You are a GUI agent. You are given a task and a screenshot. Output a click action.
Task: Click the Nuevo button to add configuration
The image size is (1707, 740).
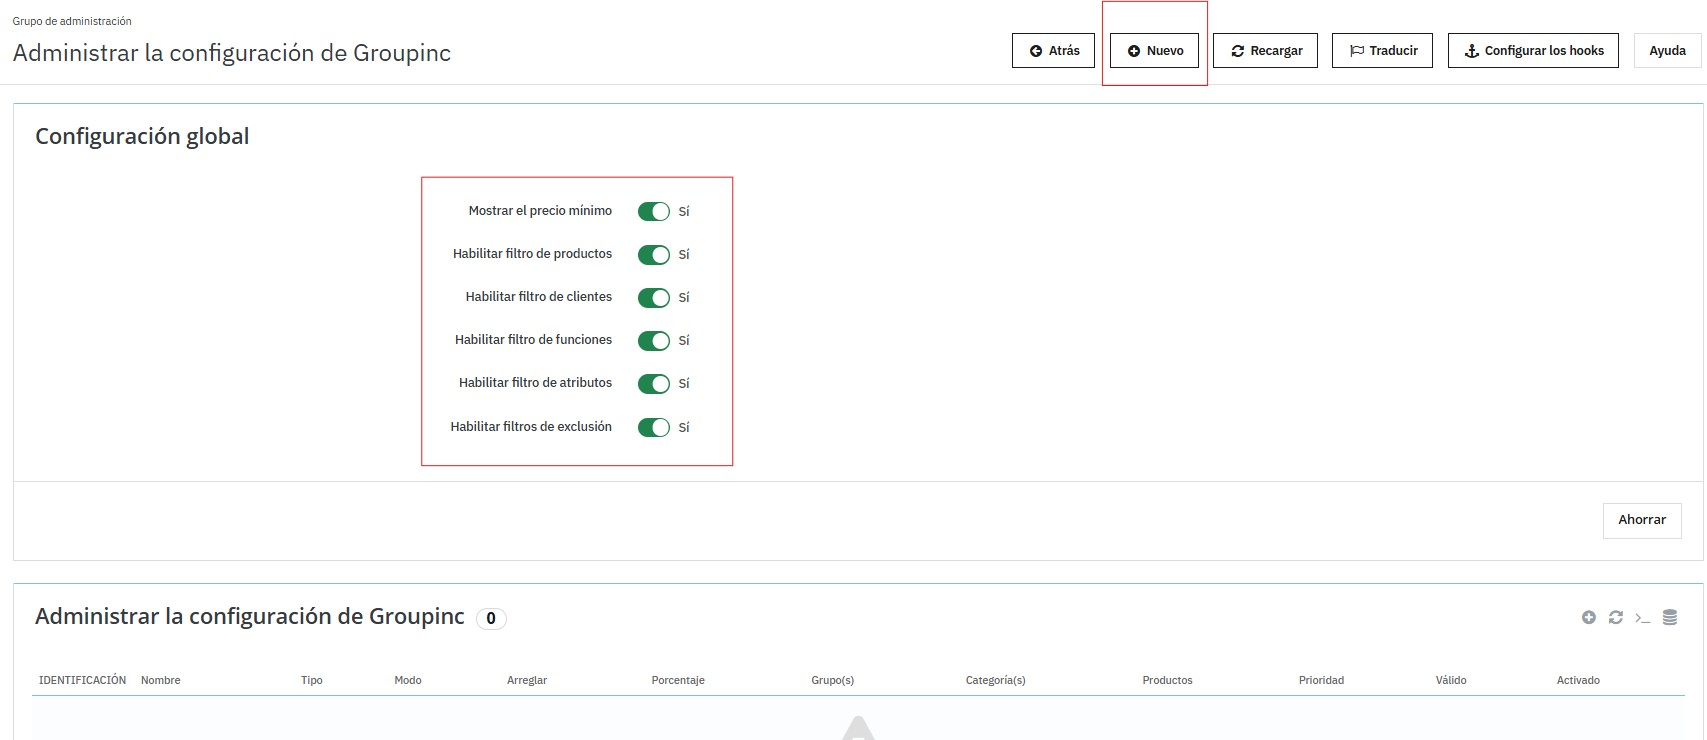[x=1154, y=51]
